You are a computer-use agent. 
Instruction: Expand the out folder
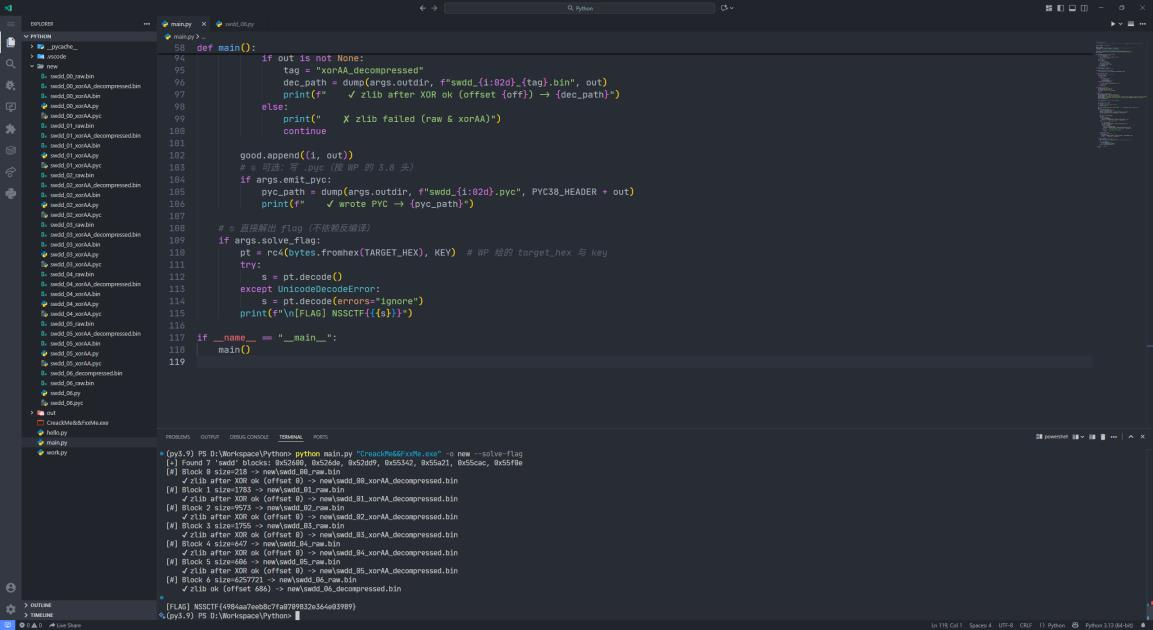pos(51,412)
